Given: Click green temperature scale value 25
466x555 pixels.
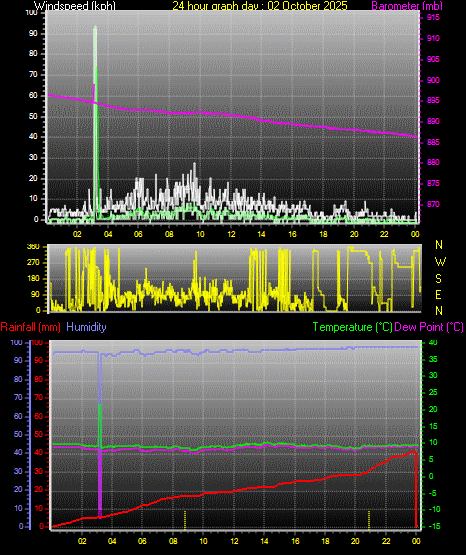Looking at the screenshot, I should tap(433, 392).
